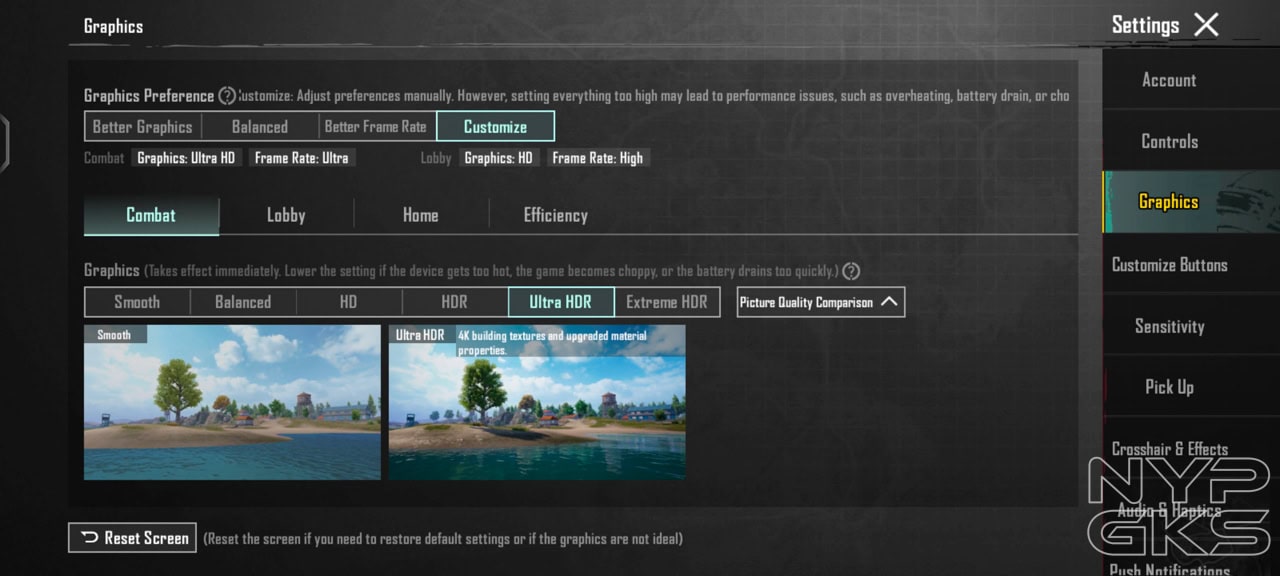Open Graphics Preference help question mark
Image resolution: width=1280 pixels, height=576 pixels.
pyautogui.click(x=227, y=96)
